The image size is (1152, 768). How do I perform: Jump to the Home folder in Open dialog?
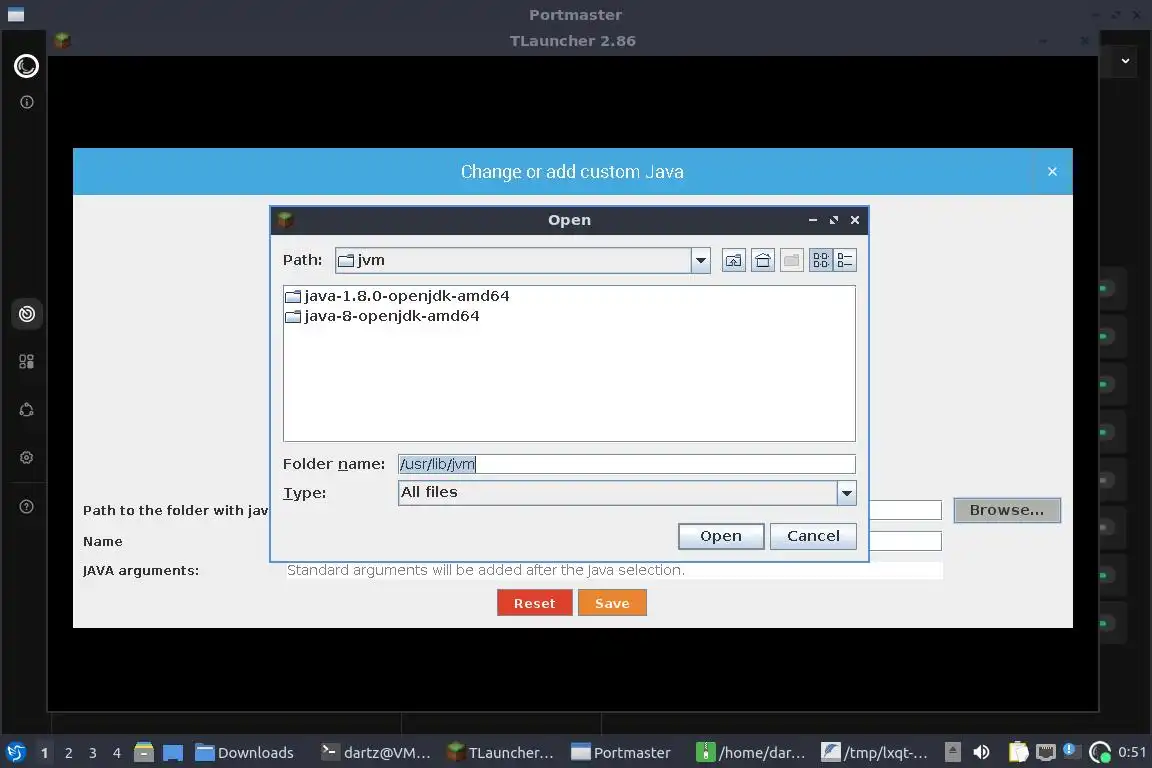(763, 260)
